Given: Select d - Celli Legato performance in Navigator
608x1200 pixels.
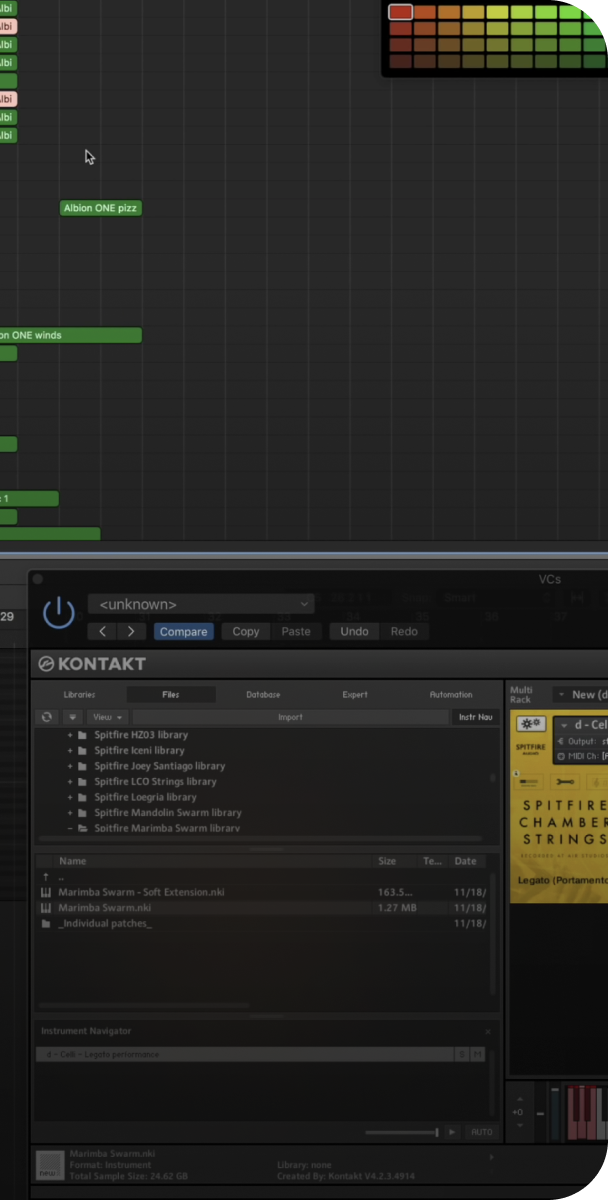Looking at the screenshot, I should (x=245, y=1054).
